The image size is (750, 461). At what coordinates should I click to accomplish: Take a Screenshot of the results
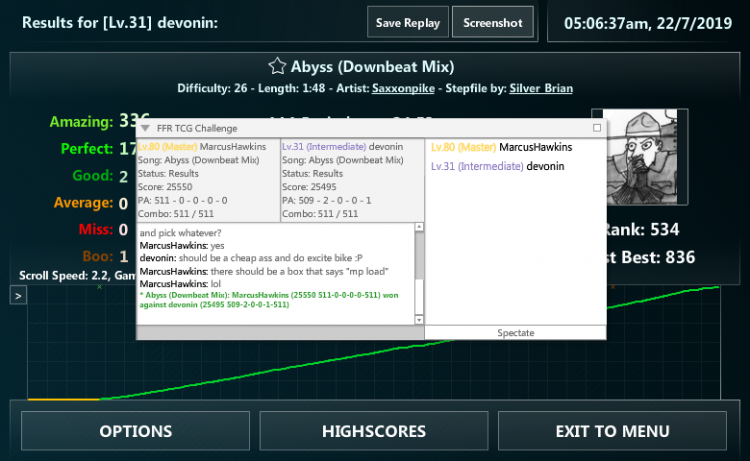(x=492, y=22)
